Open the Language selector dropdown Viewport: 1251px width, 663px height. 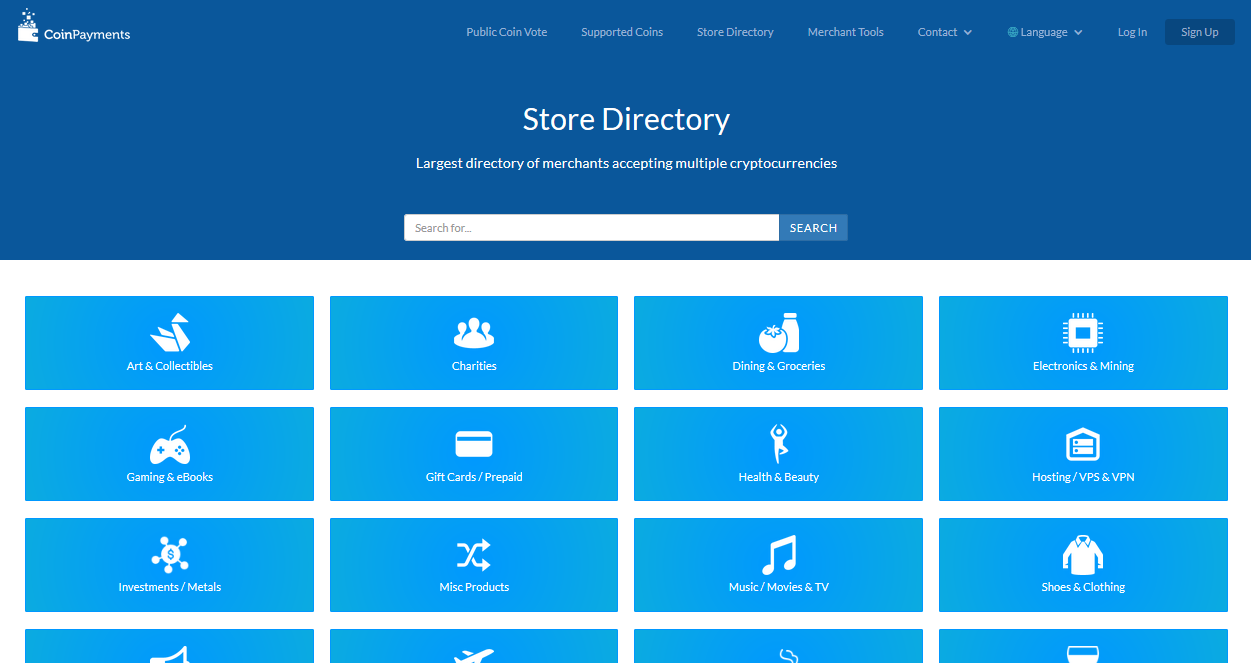click(x=1045, y=32)
